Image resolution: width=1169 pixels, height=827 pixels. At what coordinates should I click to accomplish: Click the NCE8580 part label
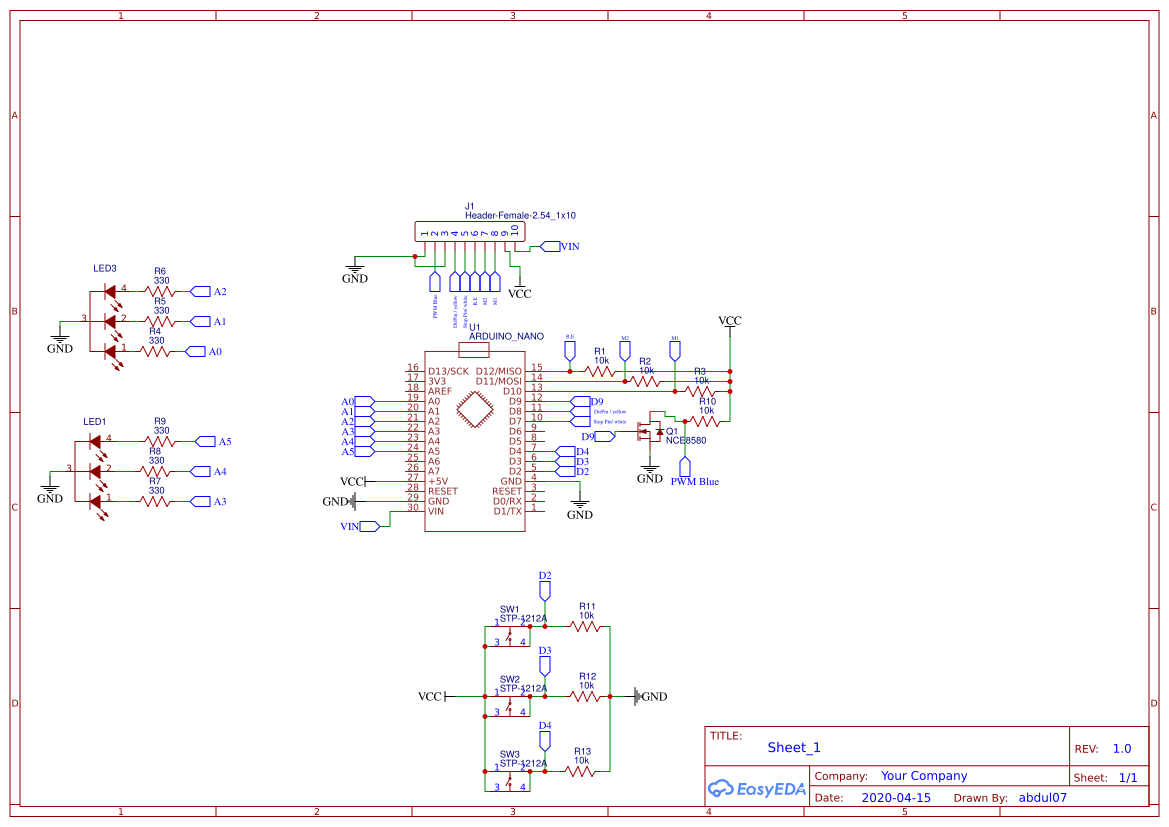[686, 440]
